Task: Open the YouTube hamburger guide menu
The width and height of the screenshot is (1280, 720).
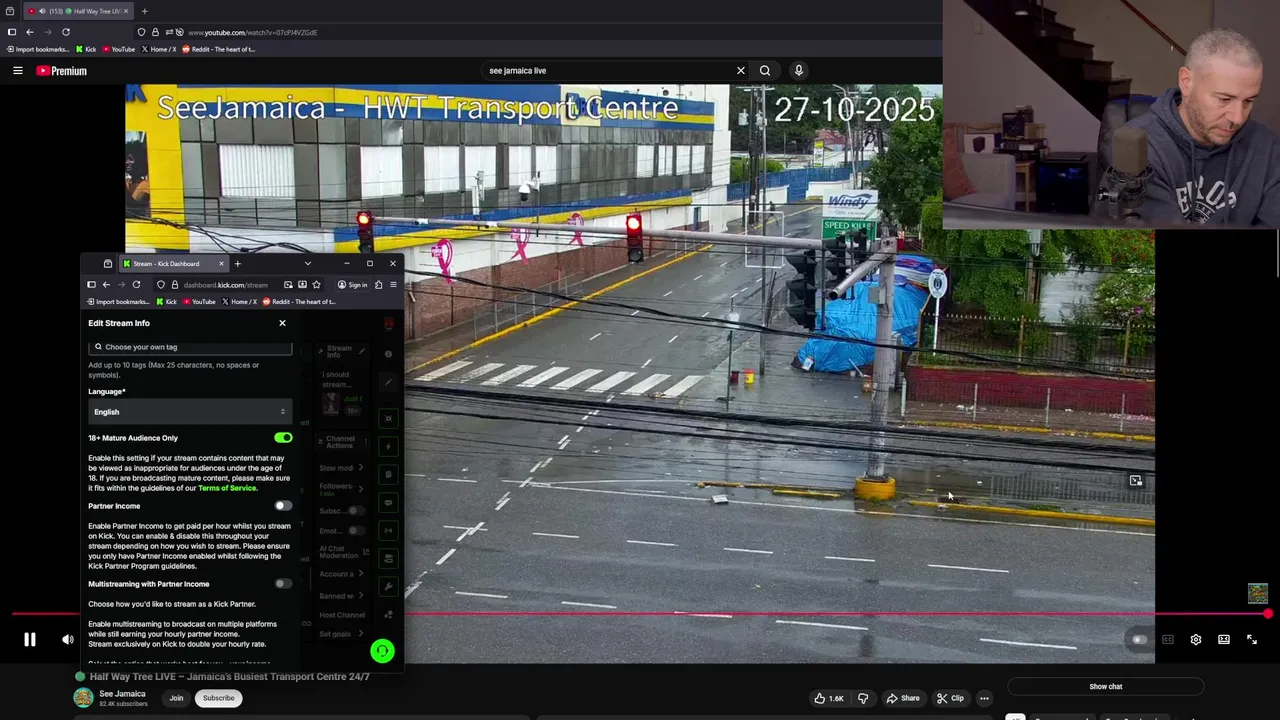Action: coord(17,71)
